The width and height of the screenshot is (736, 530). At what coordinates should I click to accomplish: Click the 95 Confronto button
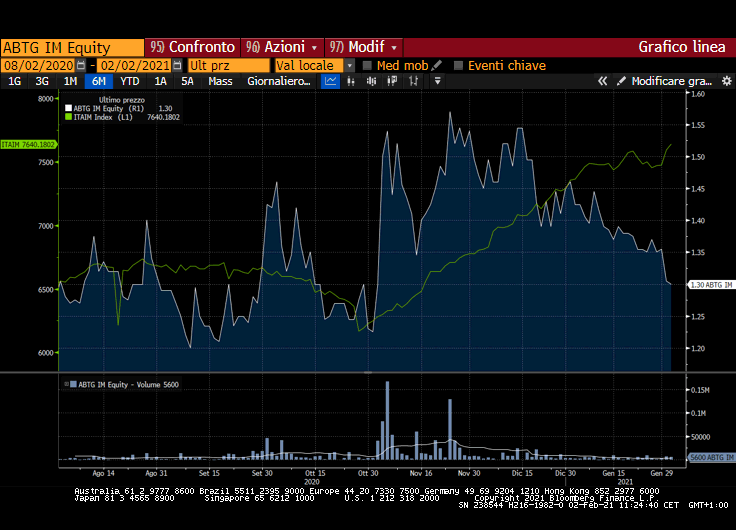tap(192, 47)
